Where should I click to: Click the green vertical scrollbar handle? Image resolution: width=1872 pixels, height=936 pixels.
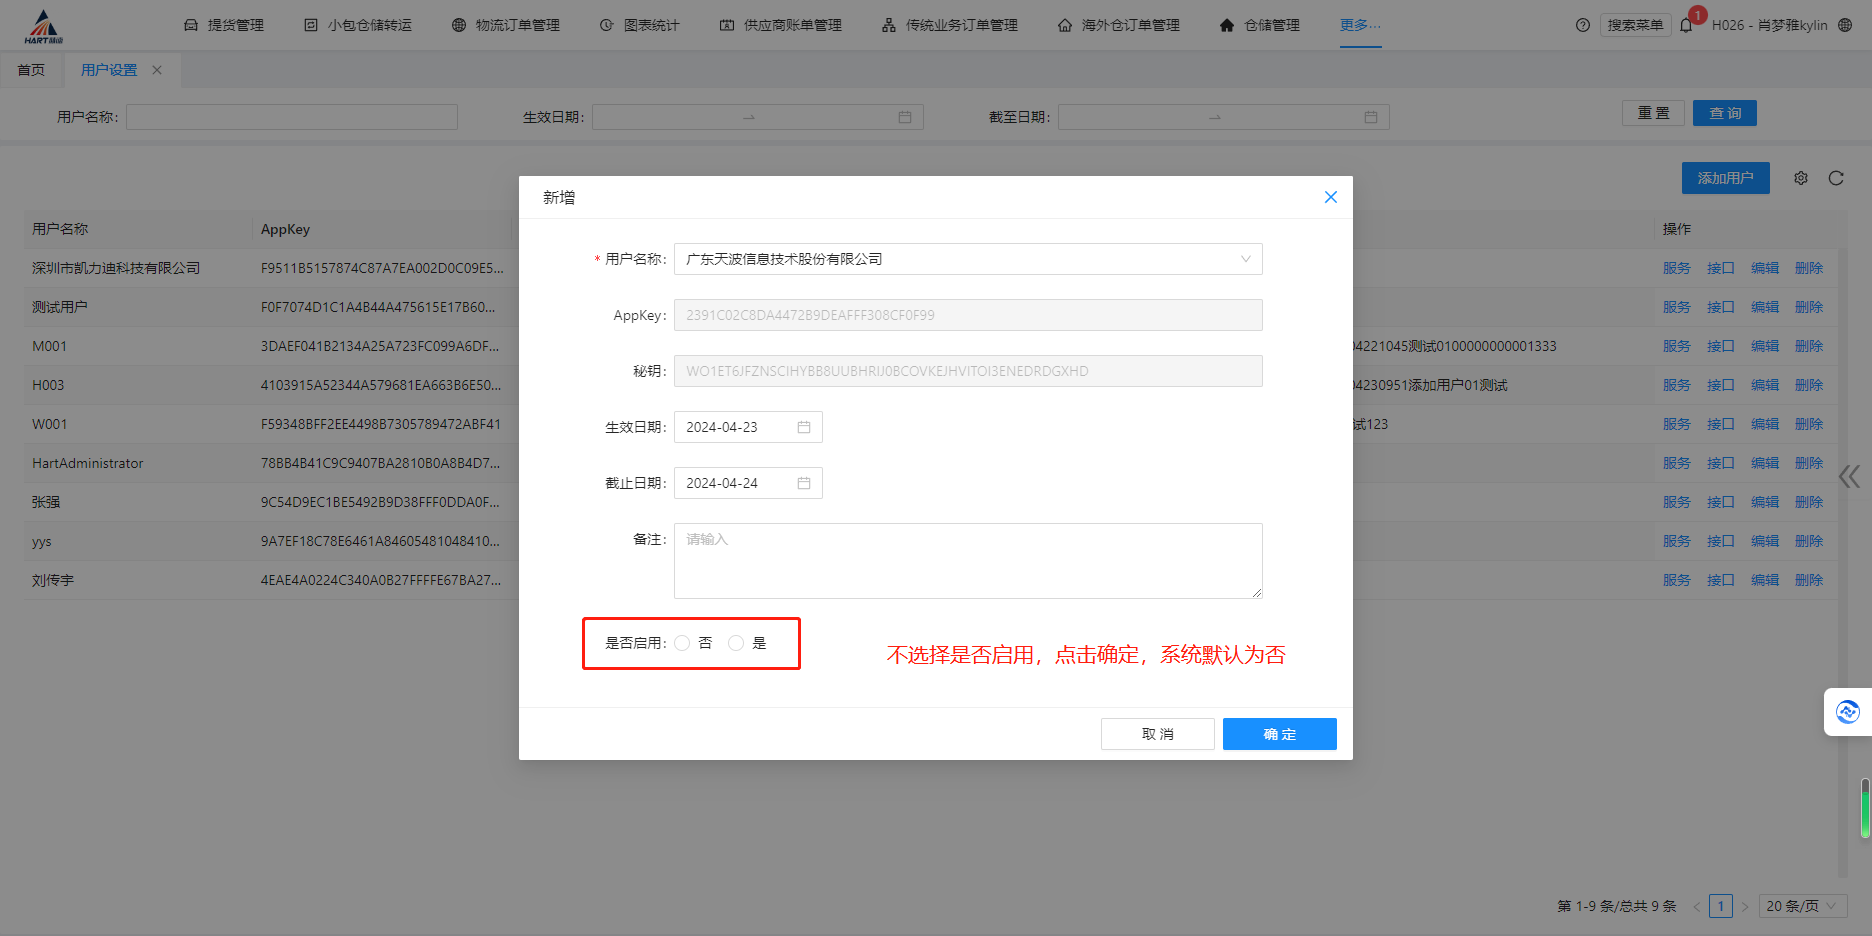point(1865,808)
